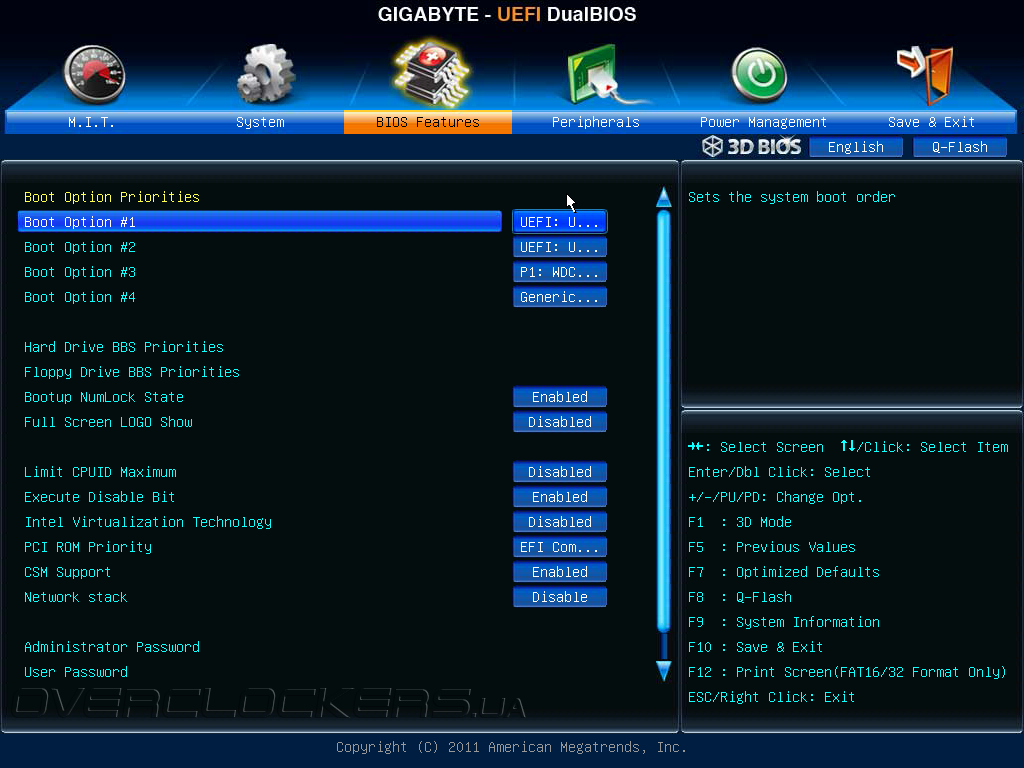Switch to the System tab

coord(260,122)
